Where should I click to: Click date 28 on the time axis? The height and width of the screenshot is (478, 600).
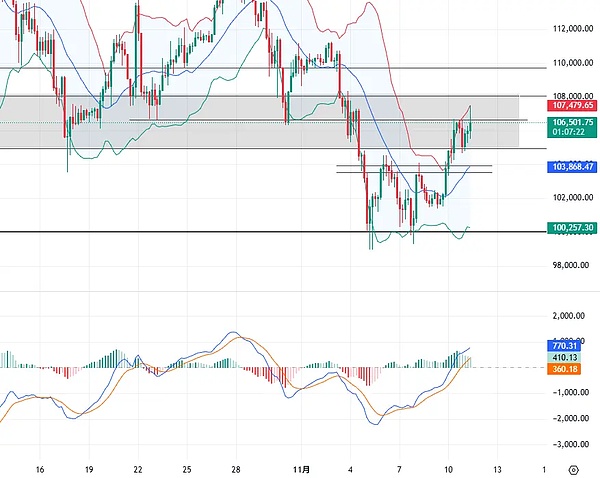tap(235, 468)
